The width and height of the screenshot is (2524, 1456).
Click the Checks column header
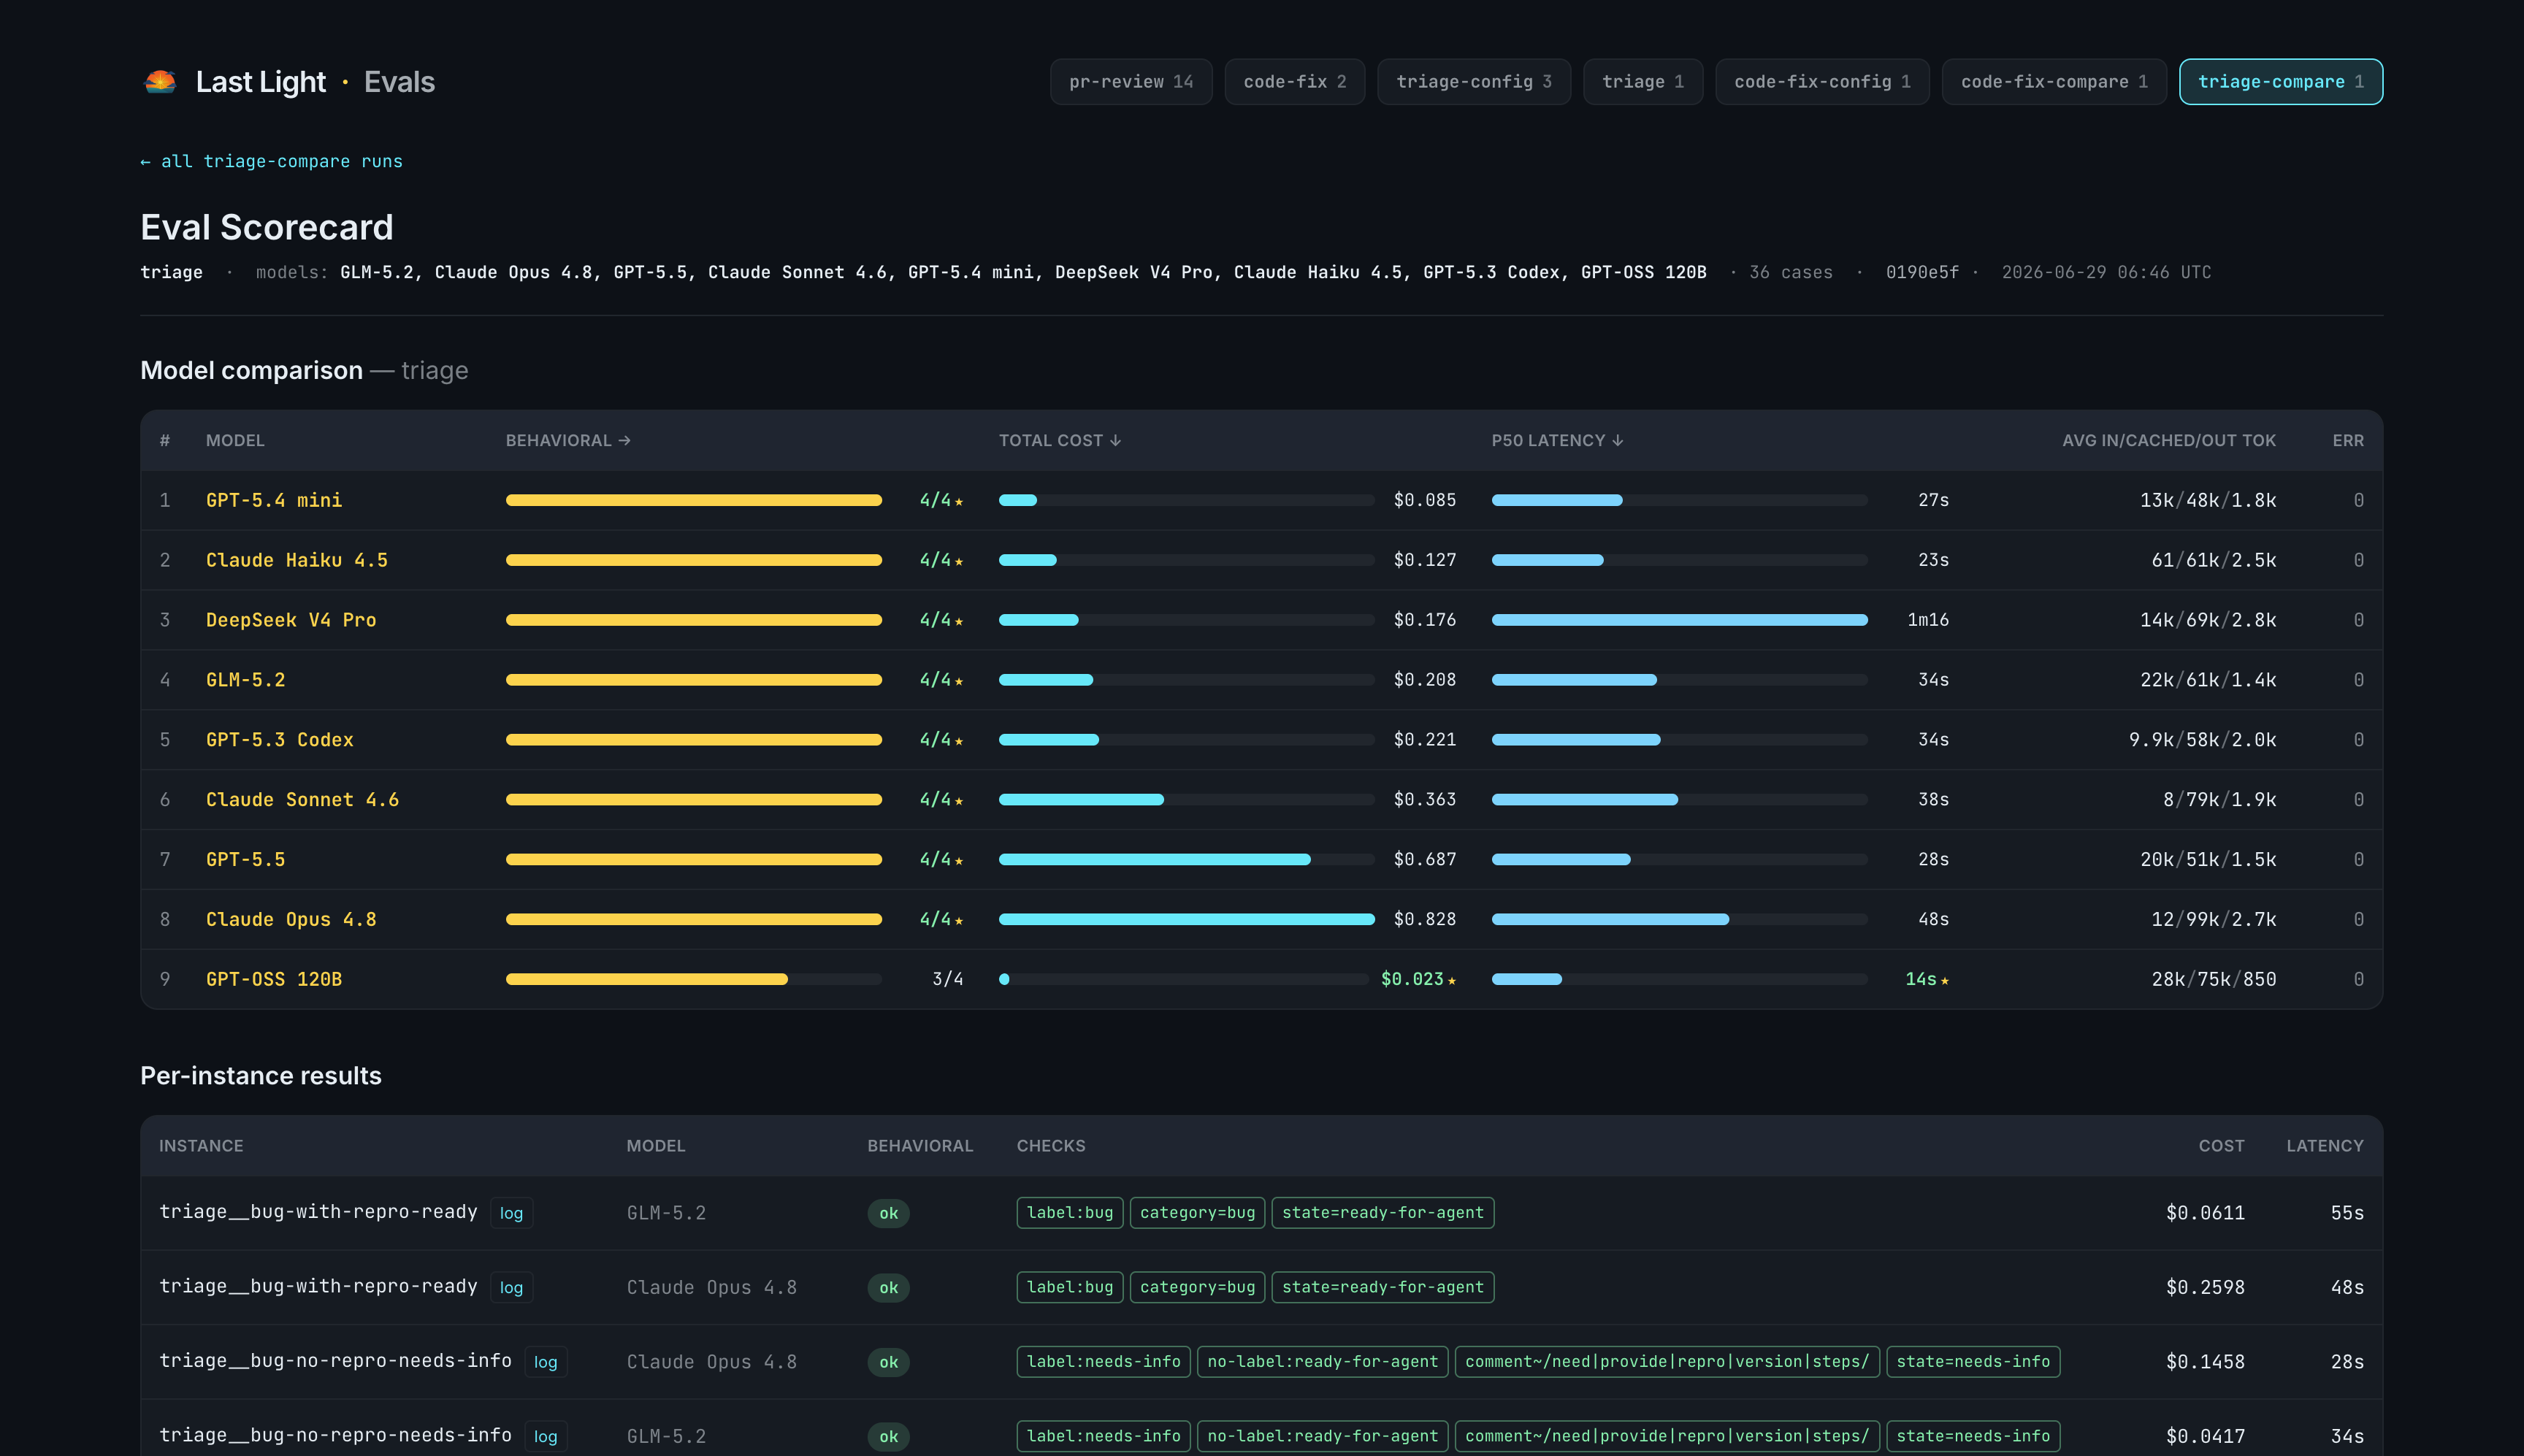click(x=1051, y=1146)
